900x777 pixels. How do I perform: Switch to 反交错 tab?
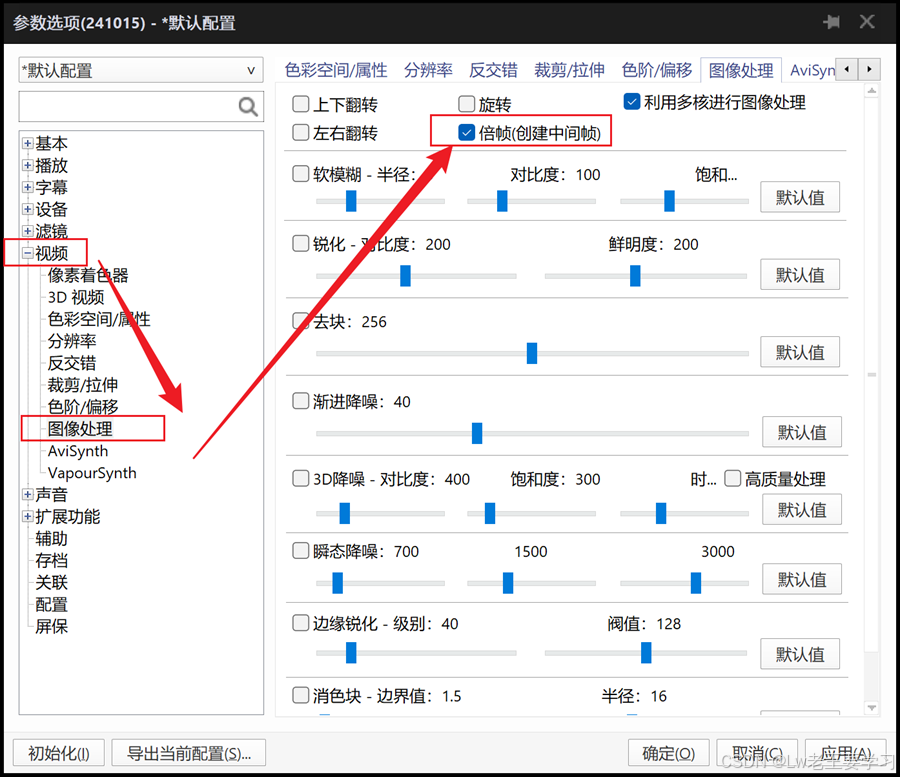(493, 71)
